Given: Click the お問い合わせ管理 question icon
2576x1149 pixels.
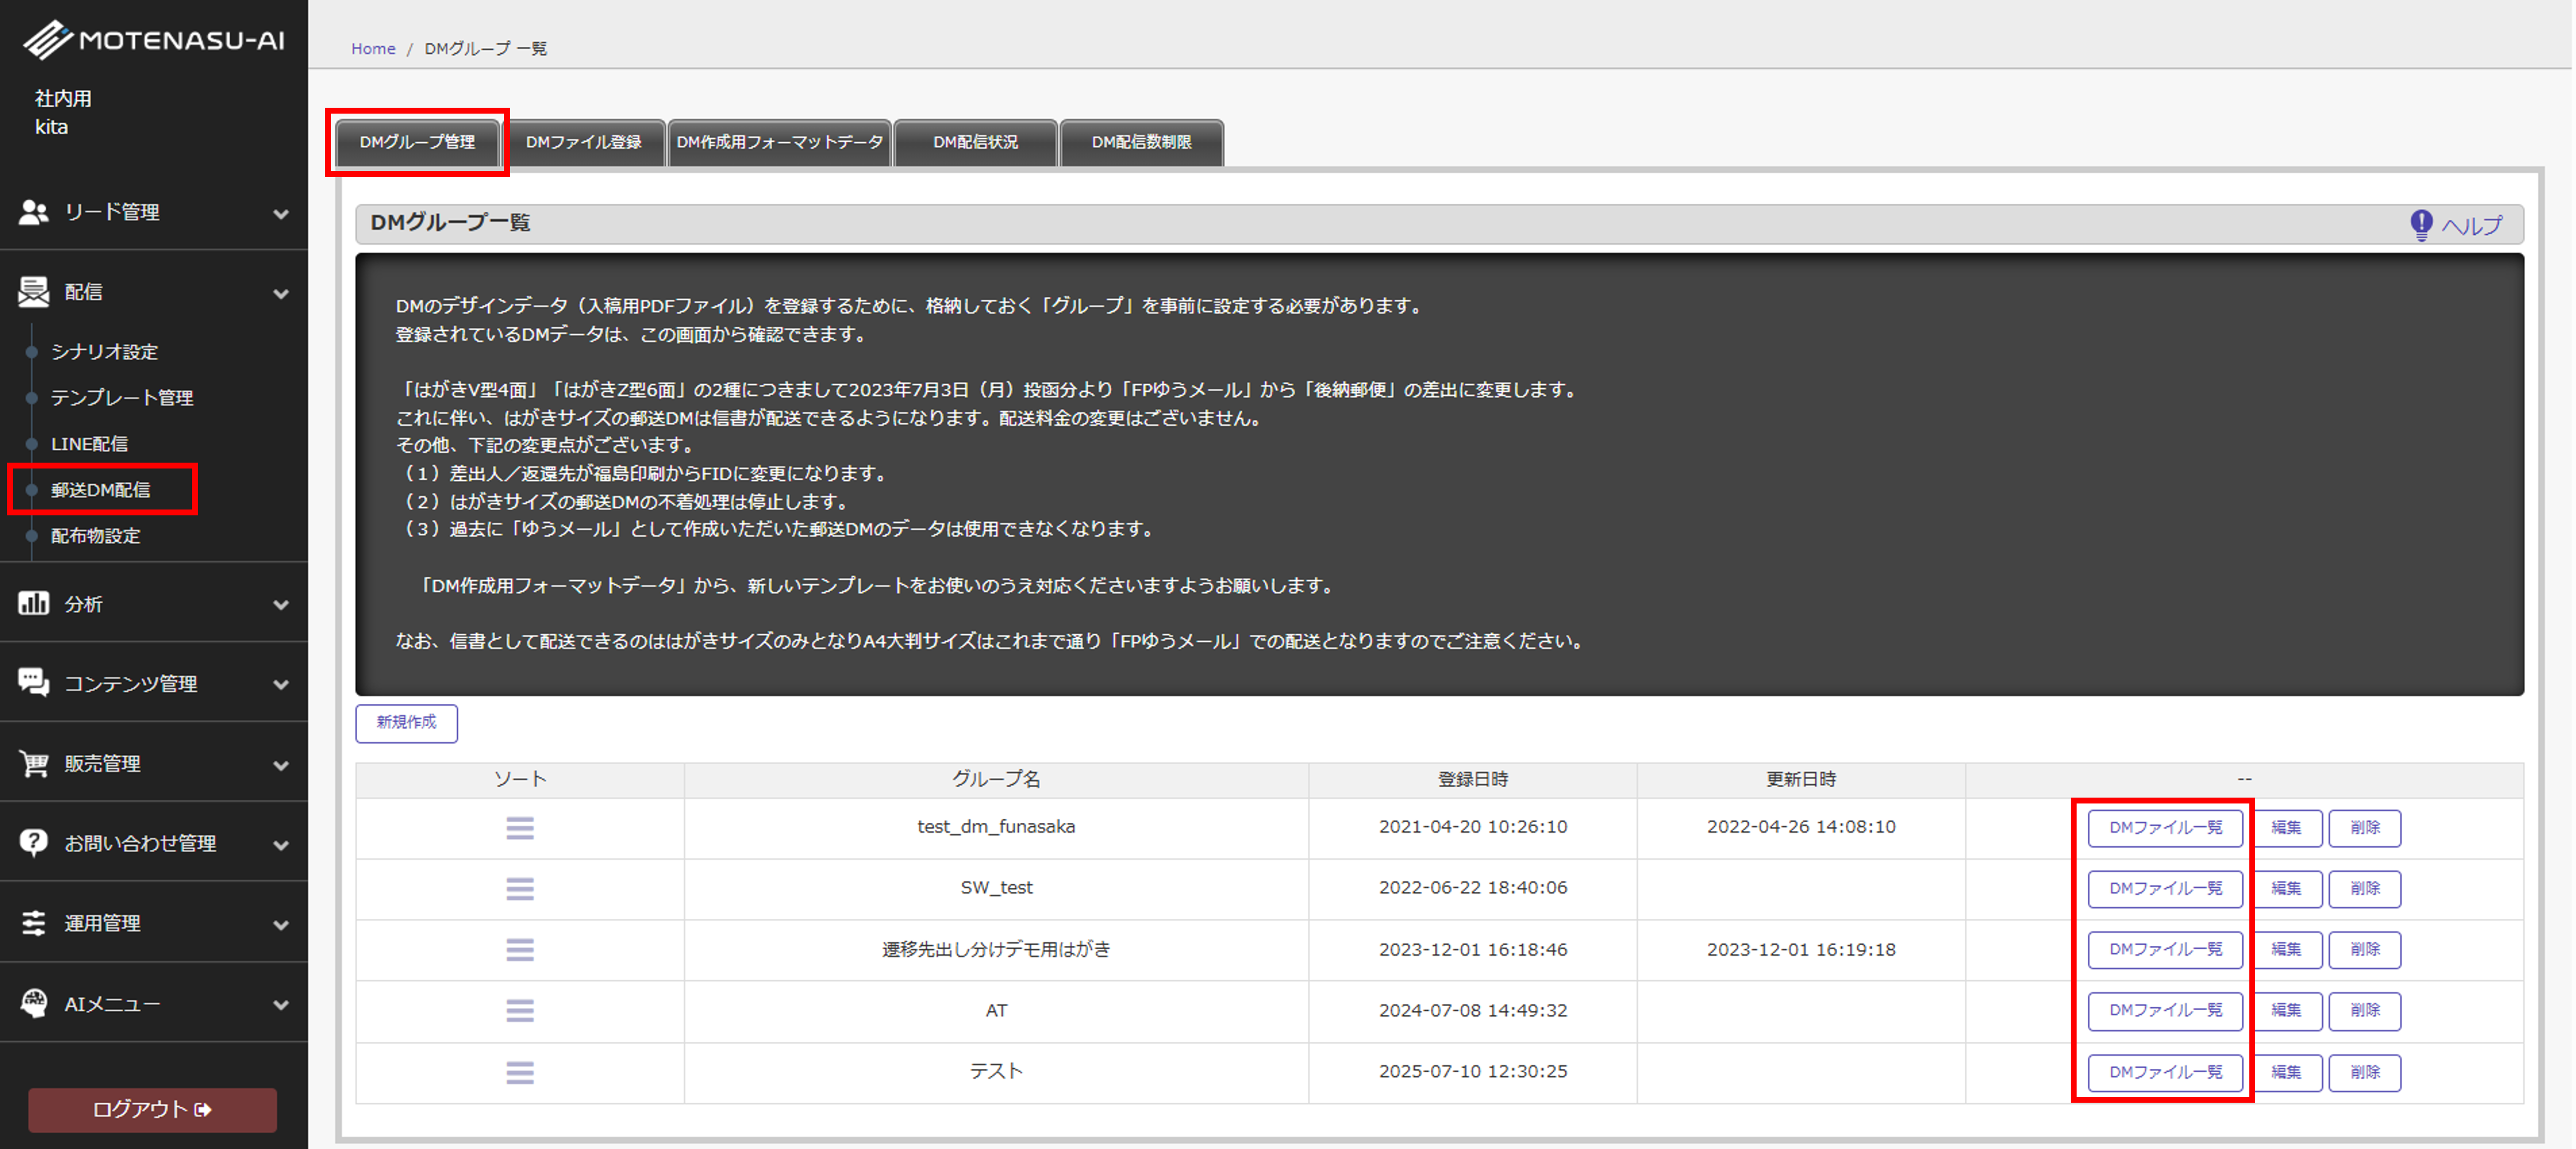Looking at the screenshot, I should (34, 843).
